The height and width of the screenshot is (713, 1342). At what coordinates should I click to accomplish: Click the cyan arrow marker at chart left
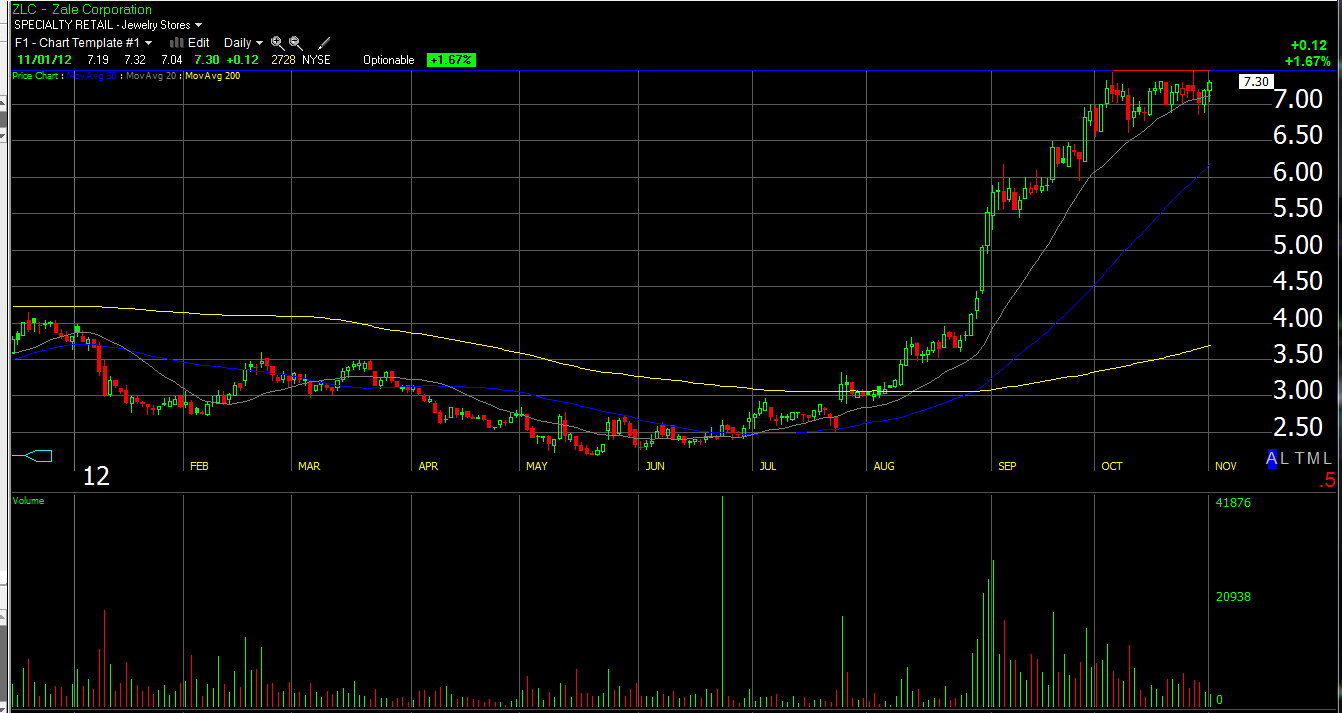click(x=32, y=456)
